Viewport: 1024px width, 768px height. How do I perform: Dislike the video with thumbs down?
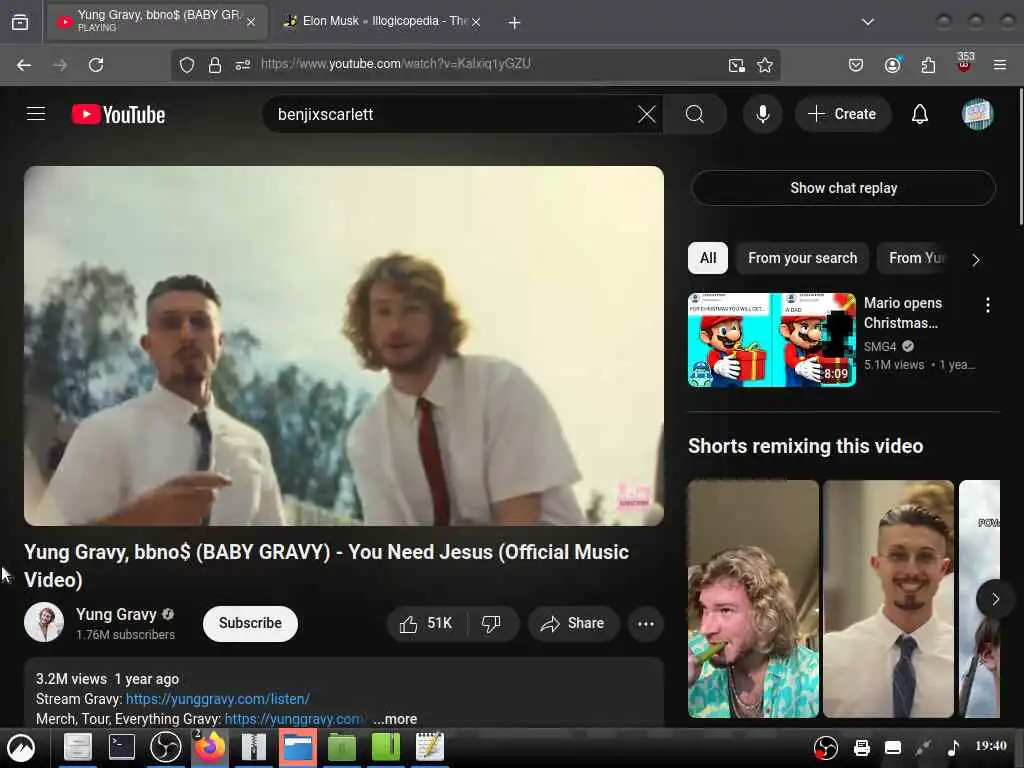[x=492, y=624]
